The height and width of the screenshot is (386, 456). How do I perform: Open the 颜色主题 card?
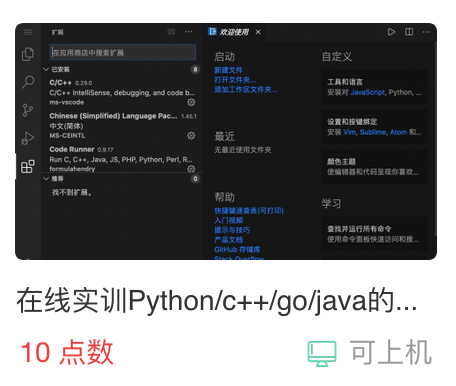374,167
